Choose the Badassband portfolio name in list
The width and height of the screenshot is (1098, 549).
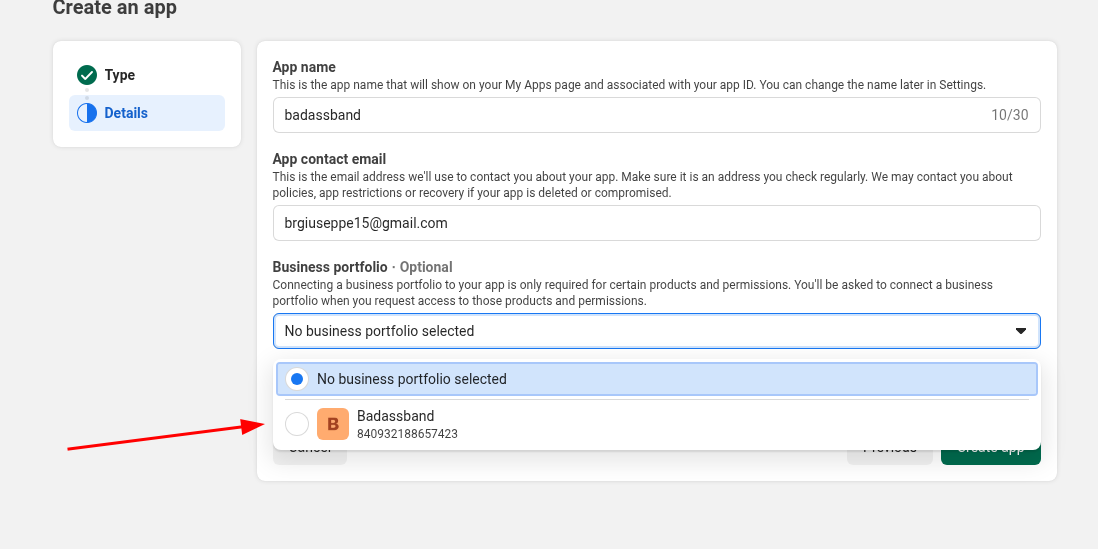click(395, 416)
